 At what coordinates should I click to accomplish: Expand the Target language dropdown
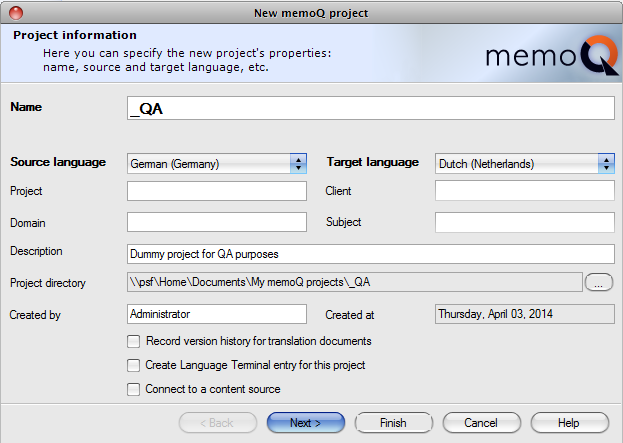coord(524,163)
